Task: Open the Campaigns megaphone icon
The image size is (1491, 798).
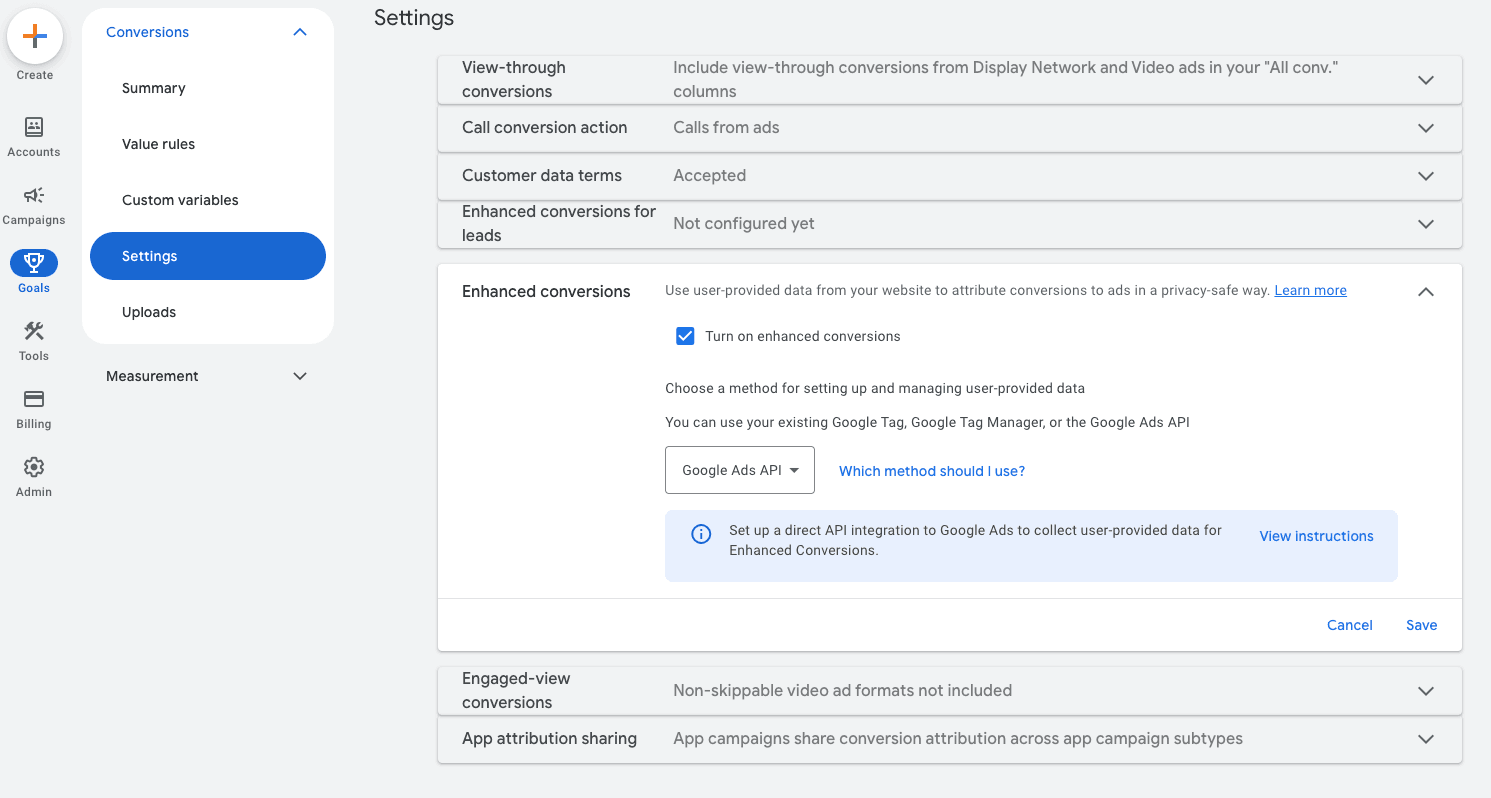Action: pyautogui.click(x=34, y=195)
